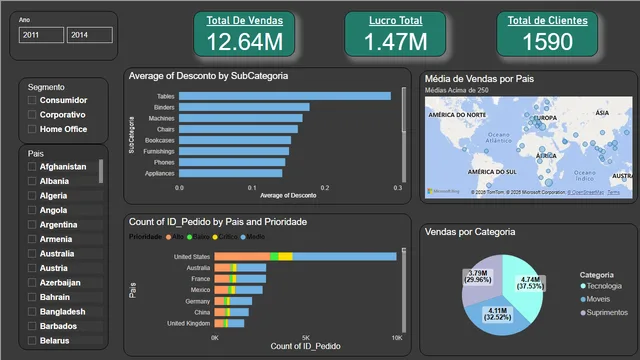
Task: Click the 'Segmento' slicer header
Action: tap(46, 87)
